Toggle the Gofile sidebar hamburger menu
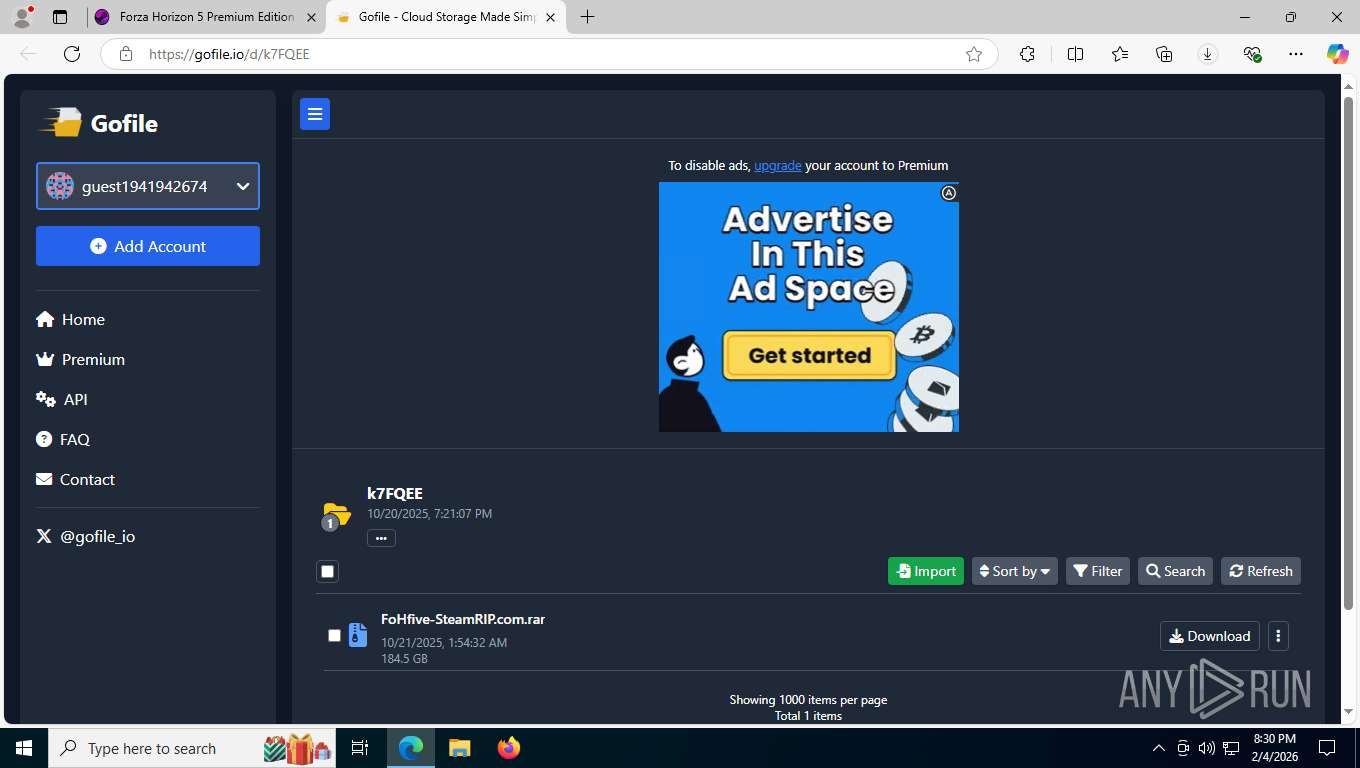Screen dimensions: 1360x768 315,114
